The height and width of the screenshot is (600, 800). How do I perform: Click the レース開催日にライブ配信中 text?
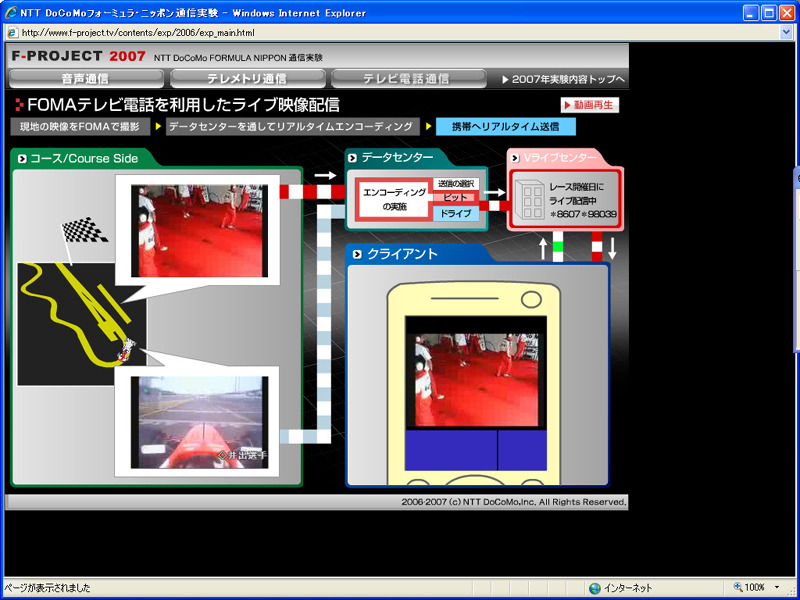point(577,194)
